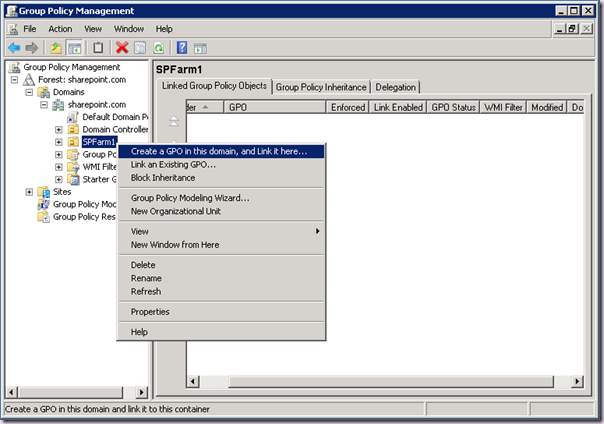Expand the Sites node
The width and height of the screenshot is (604, 424).
pyautogui.click(x=29, y=192)
